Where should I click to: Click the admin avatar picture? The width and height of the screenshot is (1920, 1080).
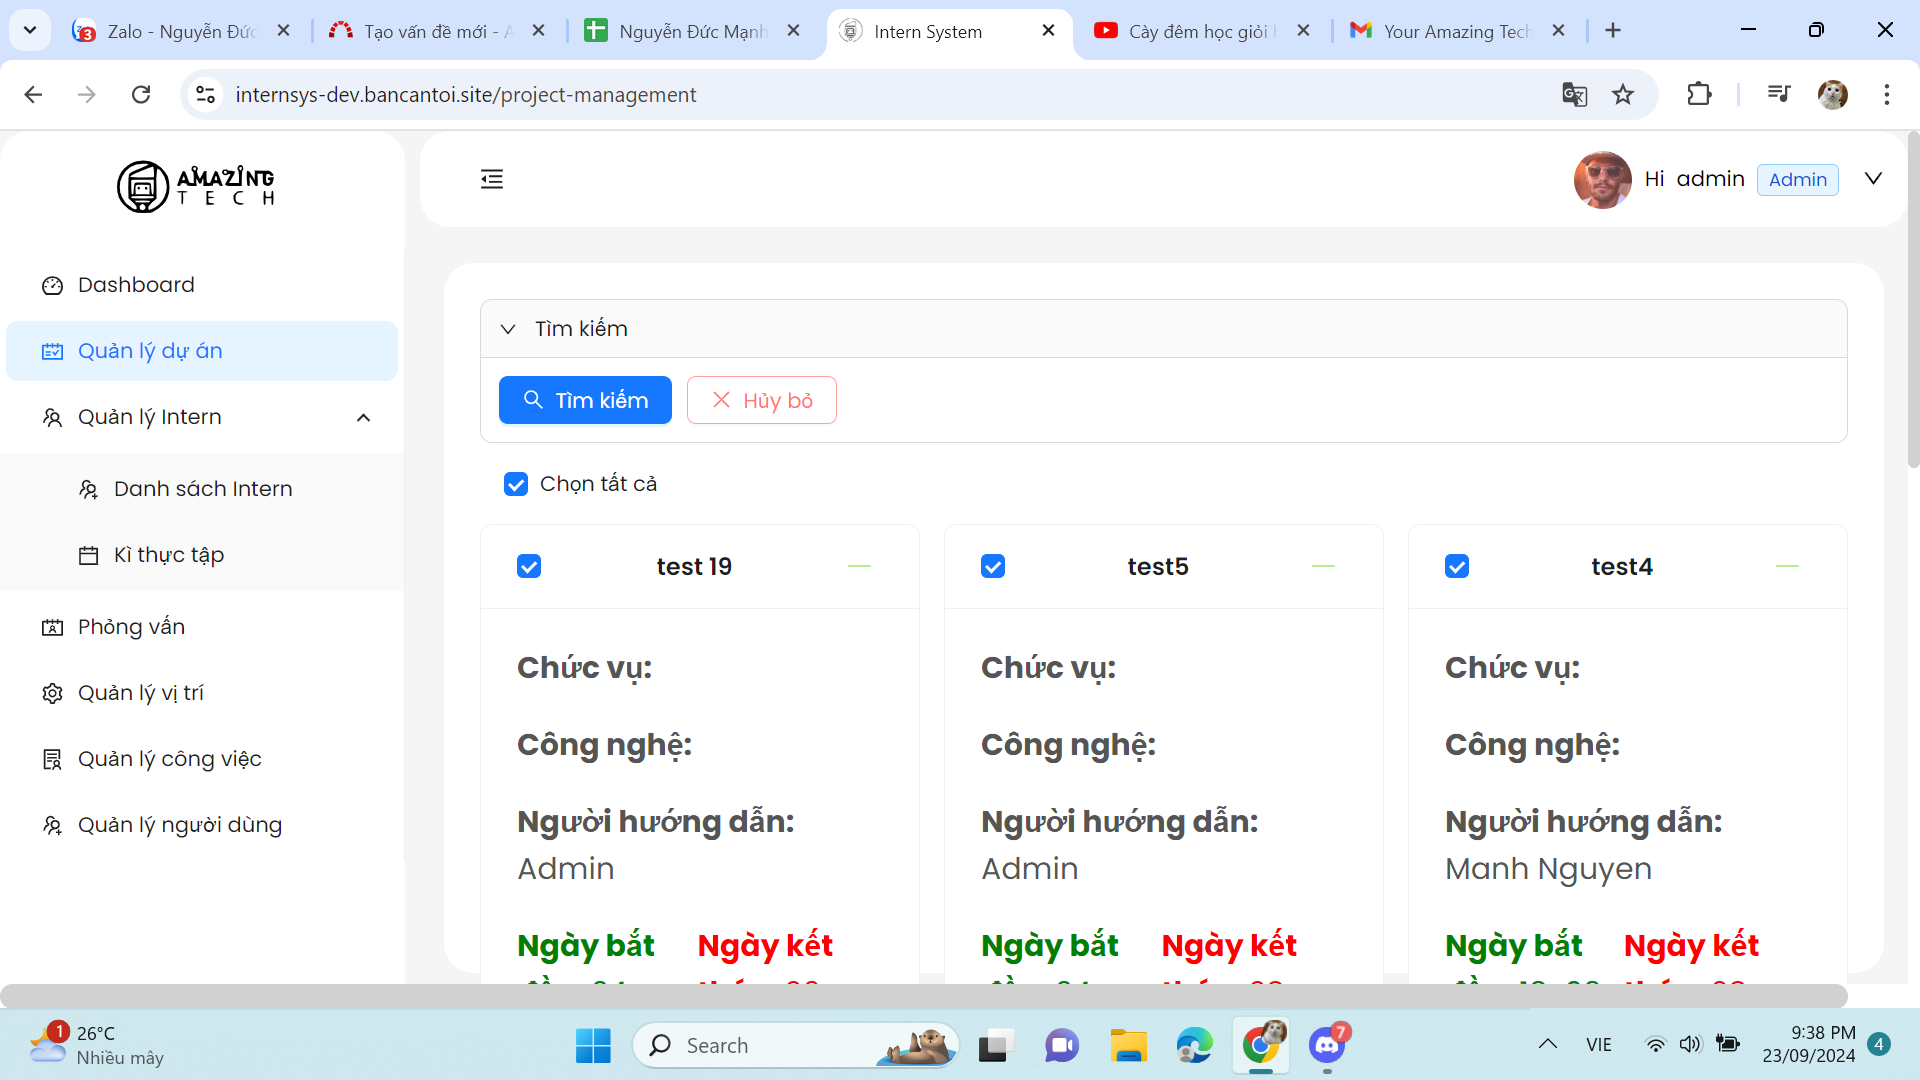click(x=1601, y=180)
